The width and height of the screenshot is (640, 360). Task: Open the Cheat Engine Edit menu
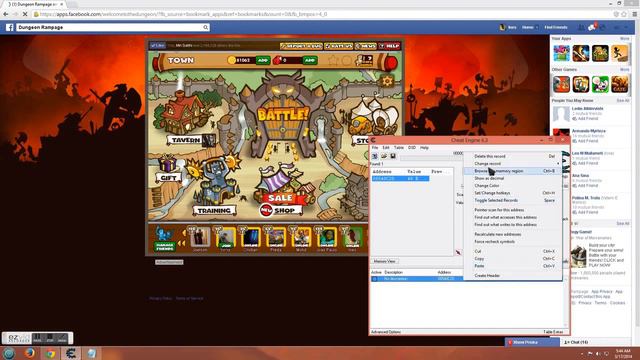click(x=386, y=147)
